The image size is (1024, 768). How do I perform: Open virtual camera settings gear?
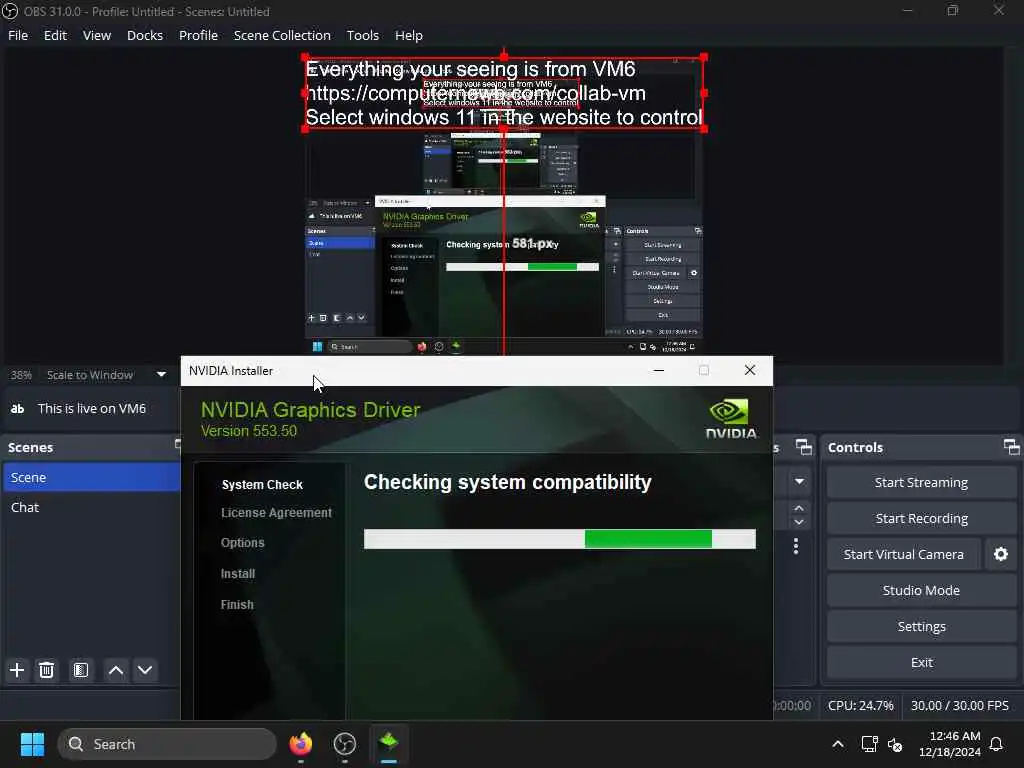(1000, 554)
